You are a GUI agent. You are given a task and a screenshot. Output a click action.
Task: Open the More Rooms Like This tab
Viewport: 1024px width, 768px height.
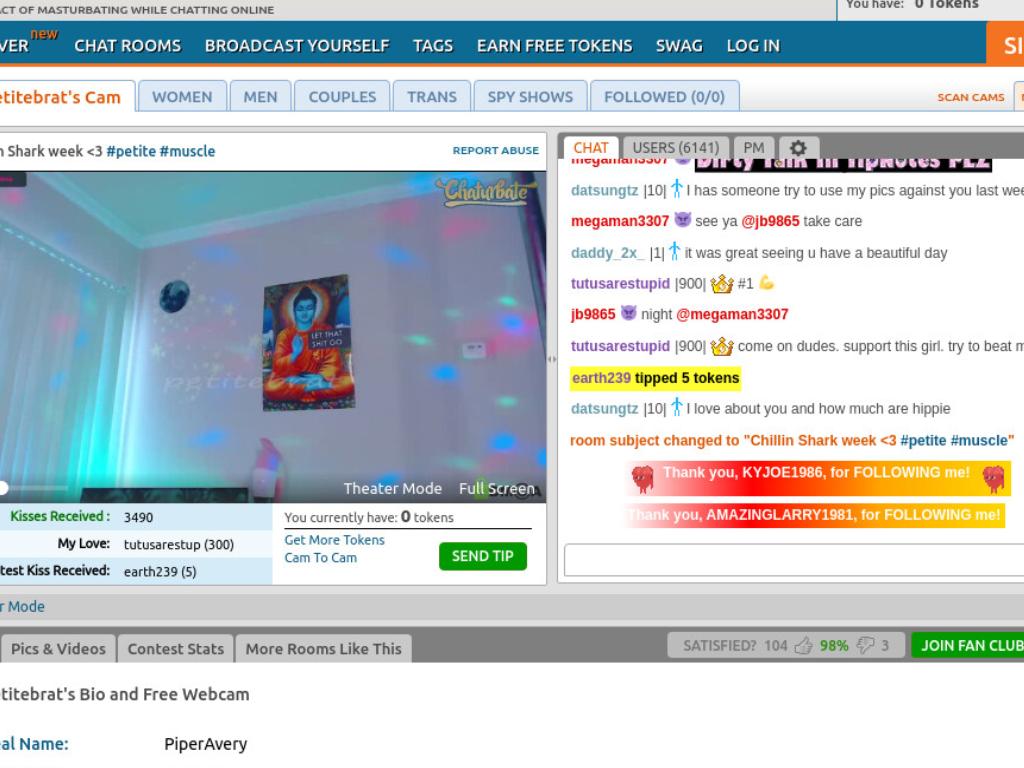point(323,648)
